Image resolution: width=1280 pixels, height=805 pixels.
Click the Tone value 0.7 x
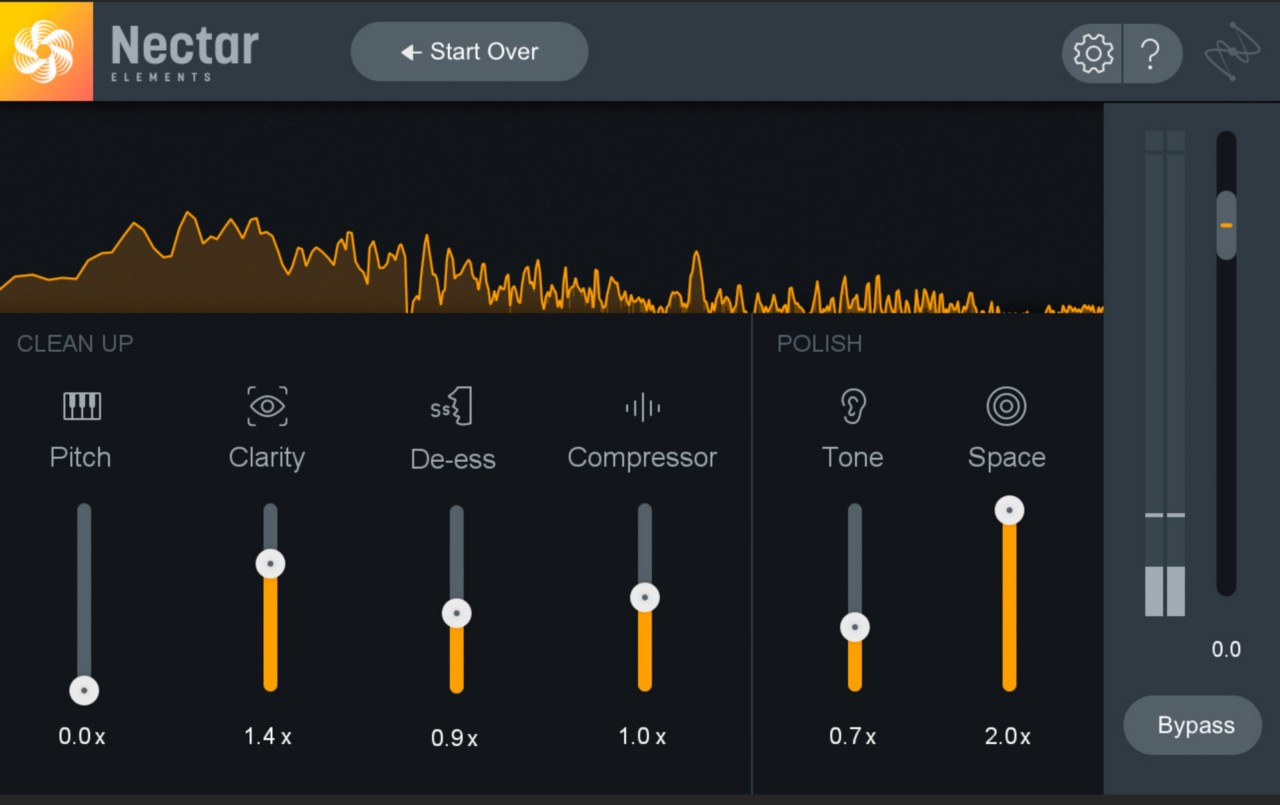[853, 737]
